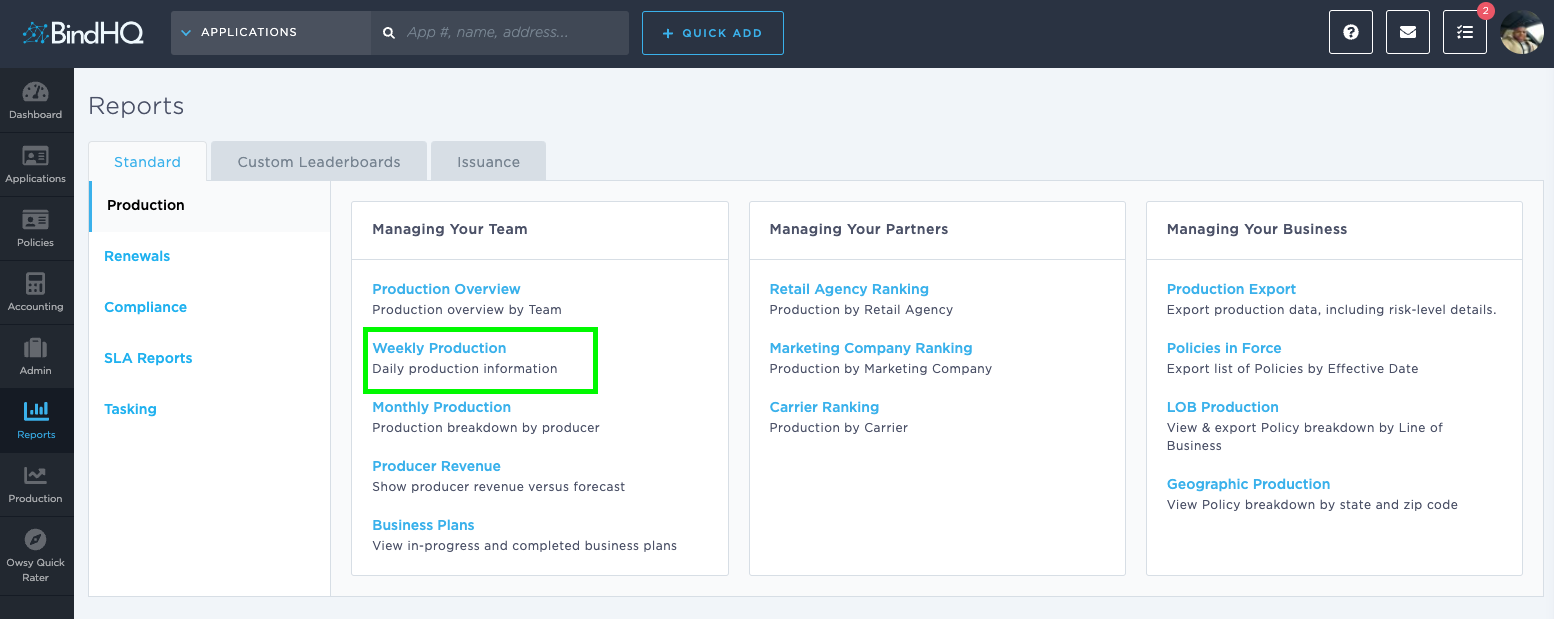Open the LOB Production report

click(x=1223, y=407)
